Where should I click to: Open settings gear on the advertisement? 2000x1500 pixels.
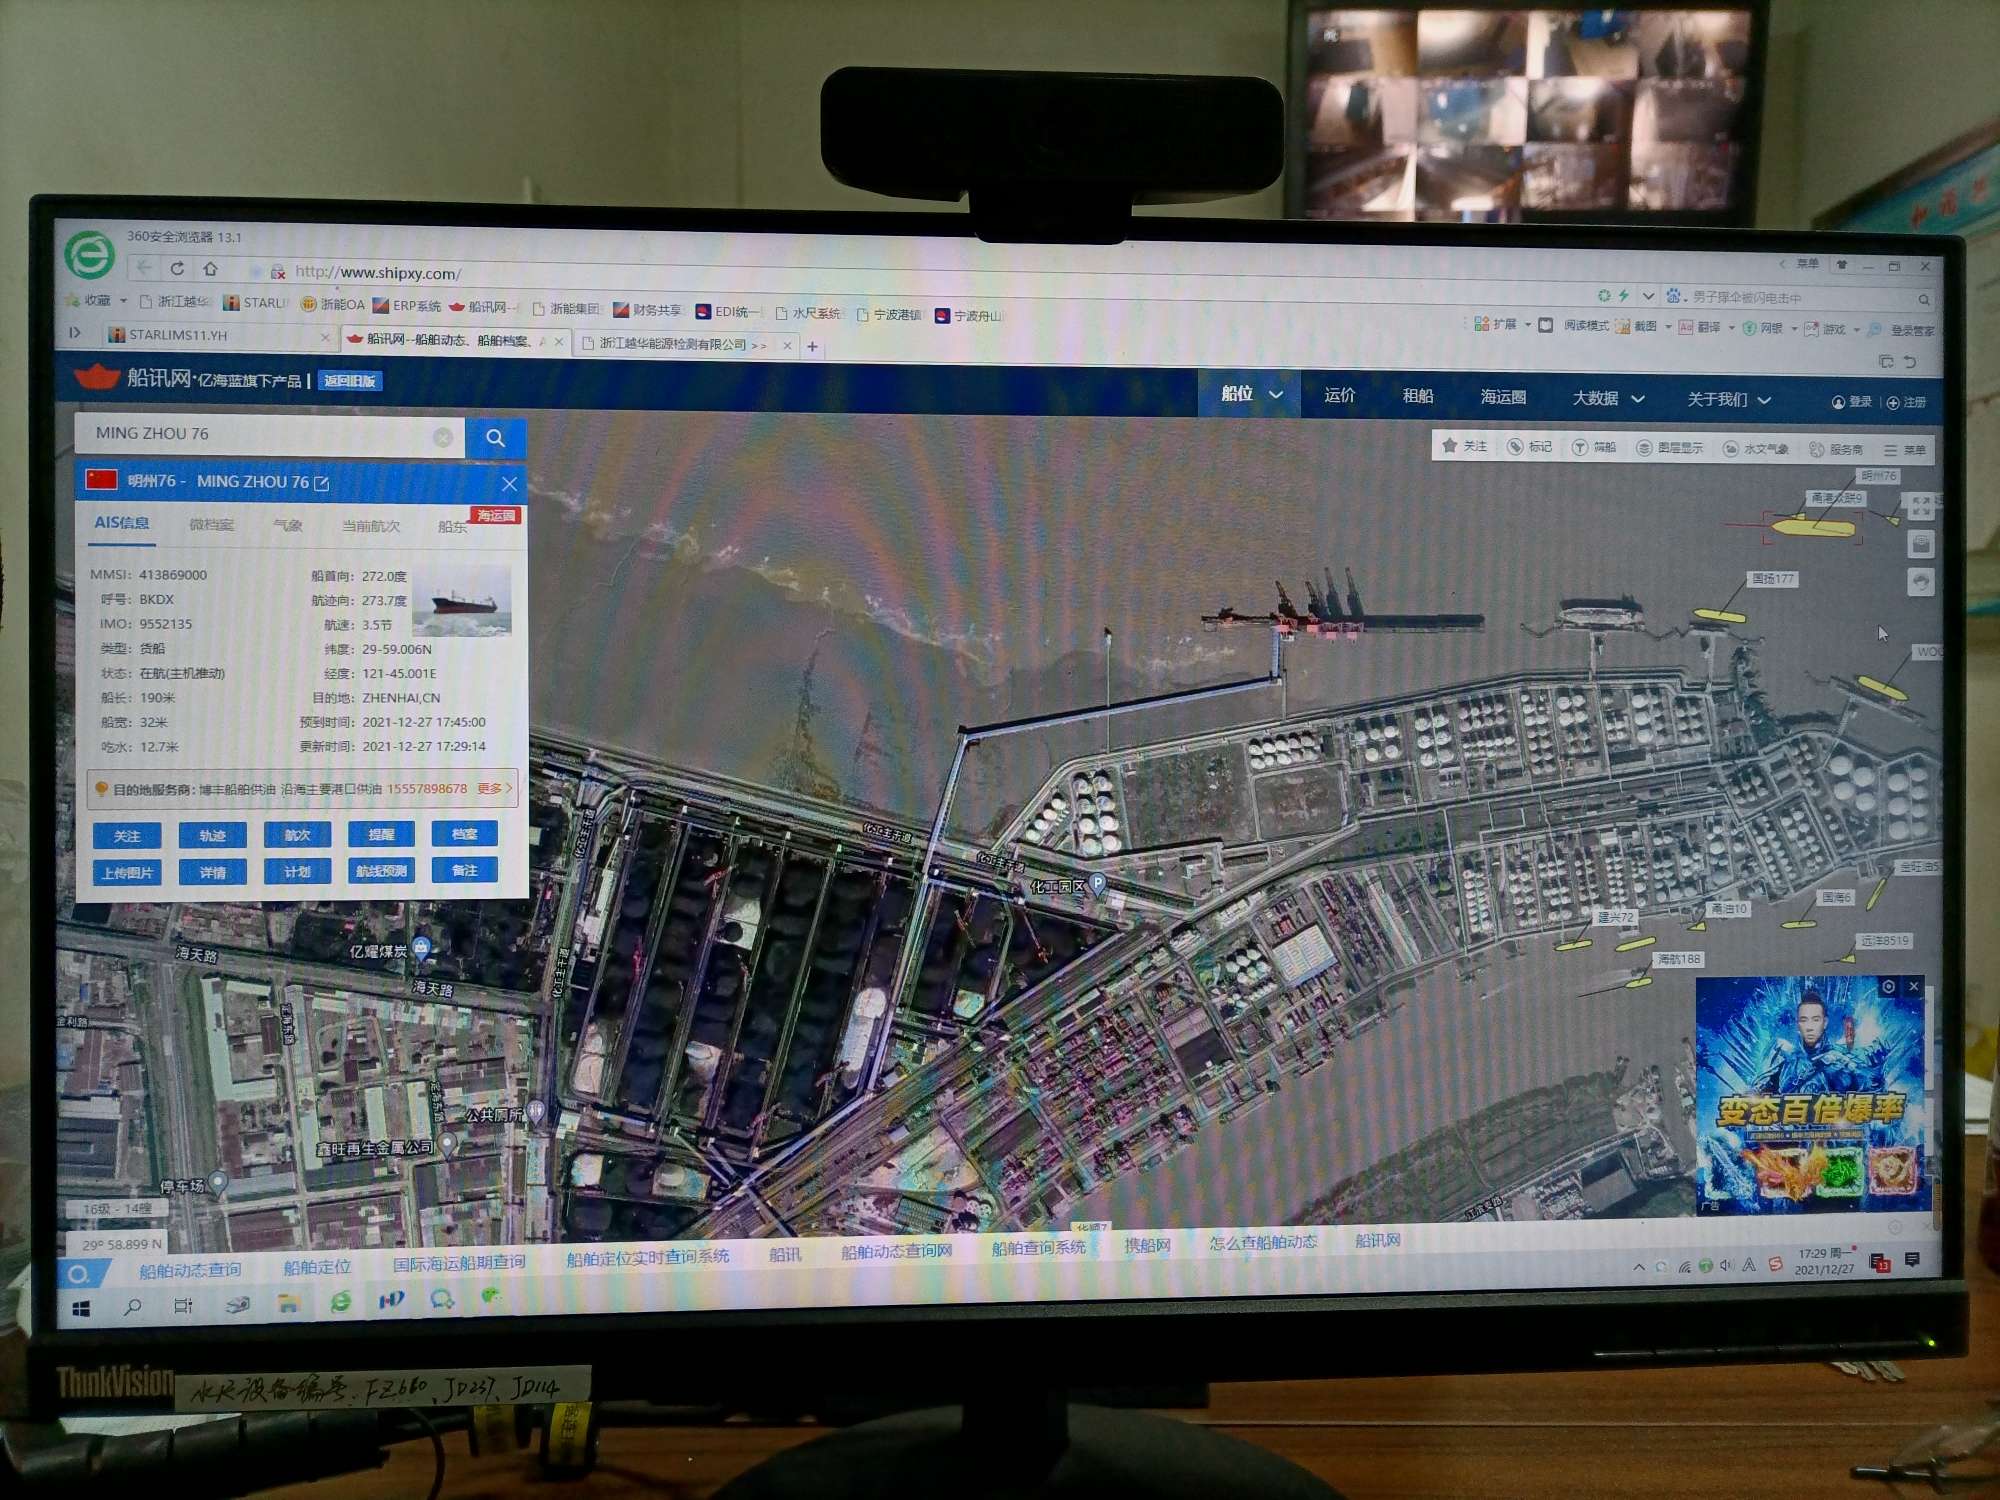1889,986
